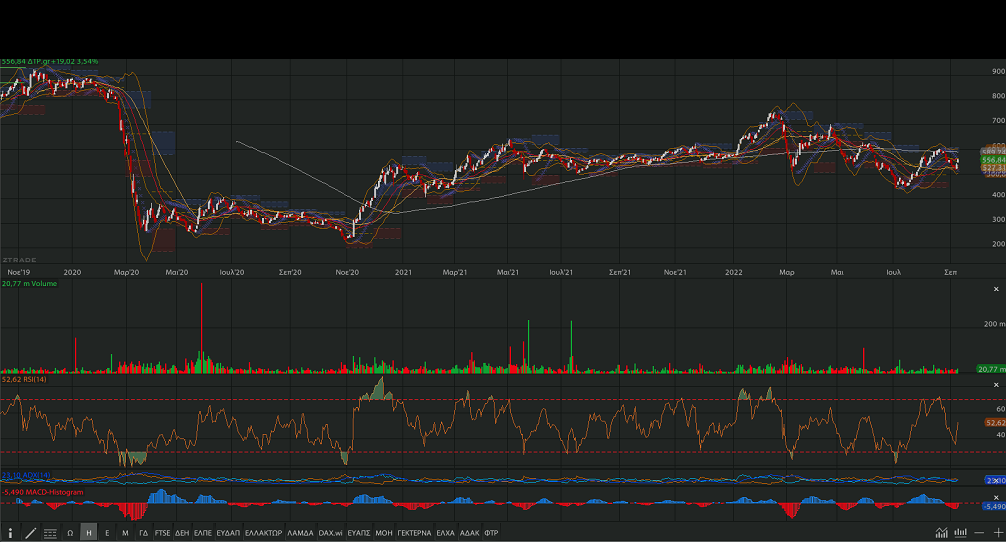Open the list view icon
This screenshot has width=1006, height=542.
click(x=50, y=533)
